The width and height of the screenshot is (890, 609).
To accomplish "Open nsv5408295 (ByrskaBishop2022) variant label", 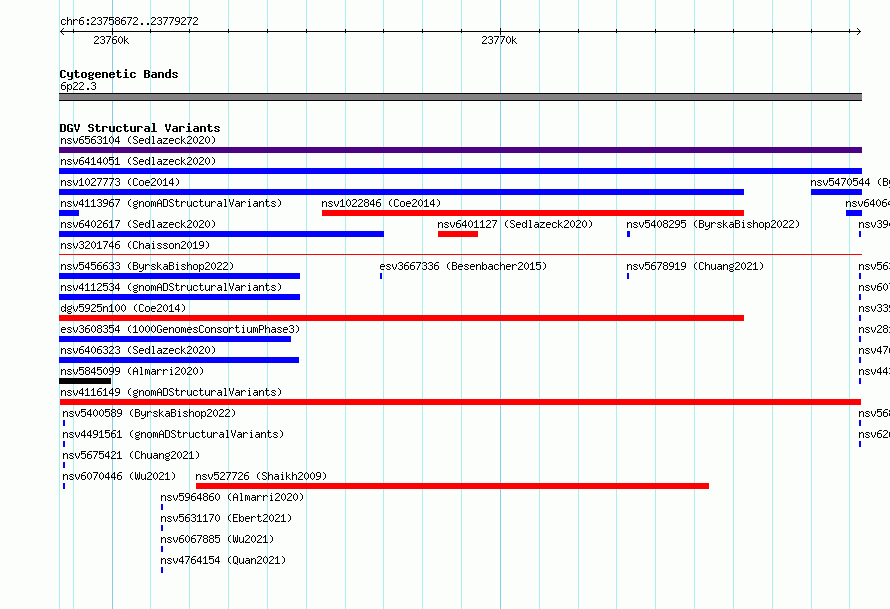I will coord(713,224).
